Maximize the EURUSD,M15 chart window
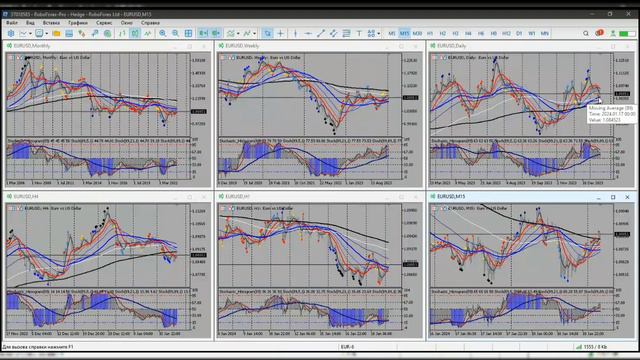 point(613,197)
